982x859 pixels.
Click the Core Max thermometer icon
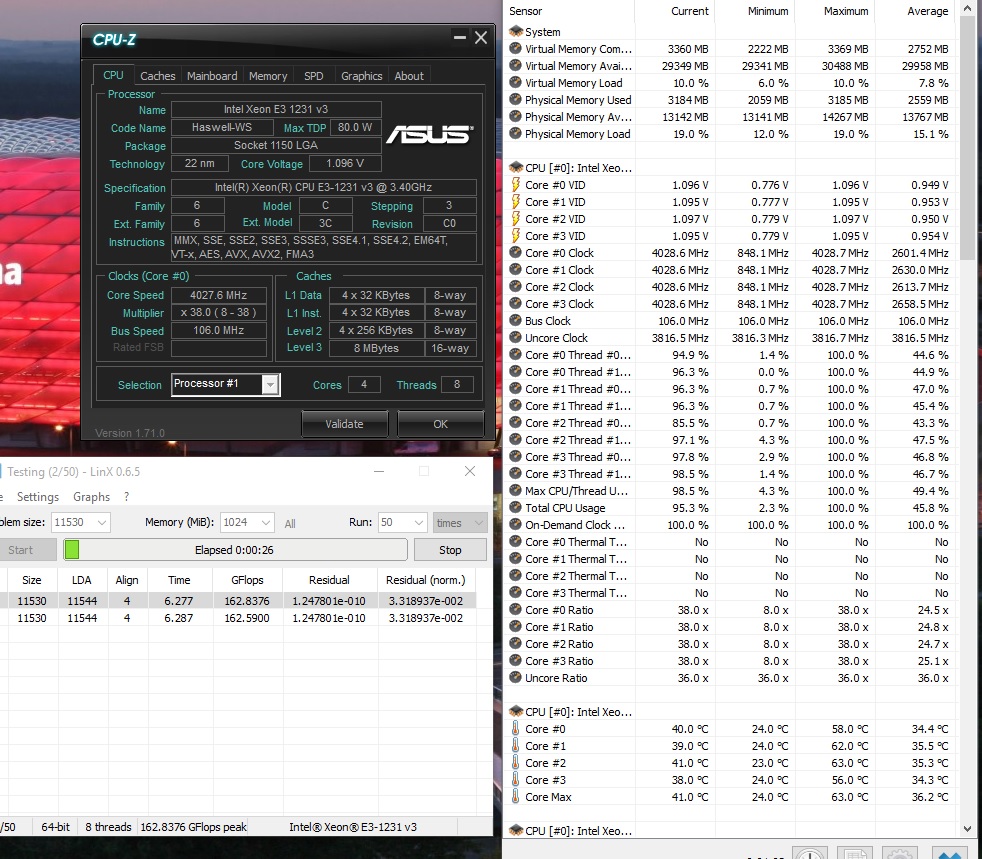pos(515,796)
